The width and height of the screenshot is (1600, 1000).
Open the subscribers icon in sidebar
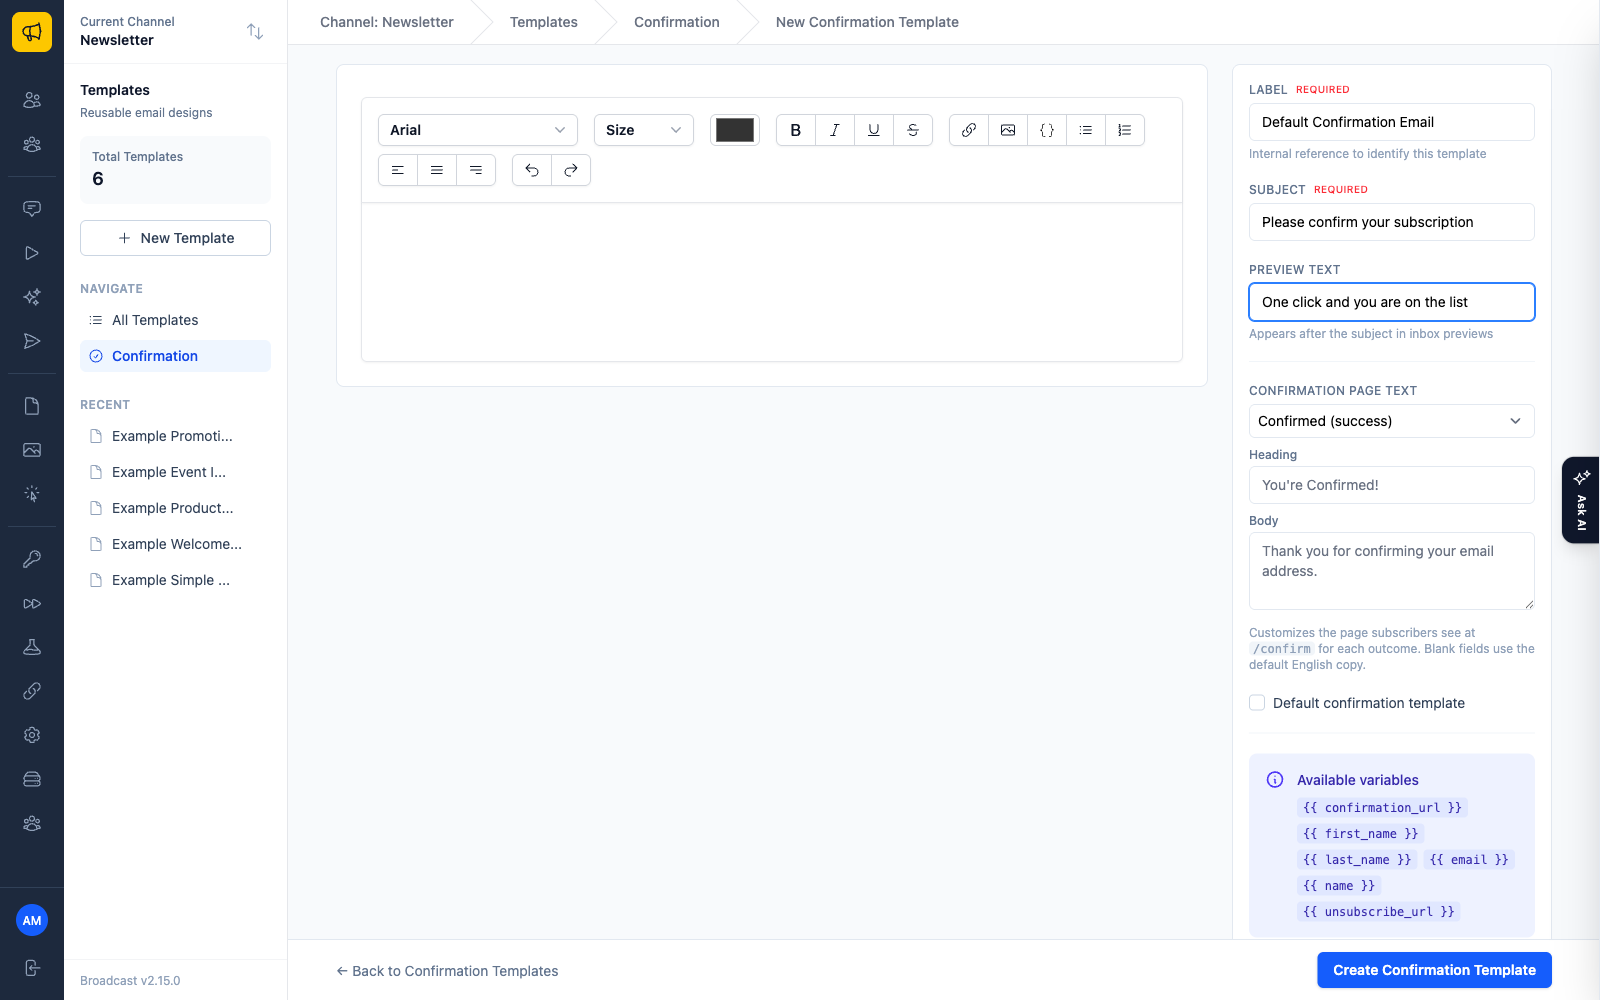point(32,100)
